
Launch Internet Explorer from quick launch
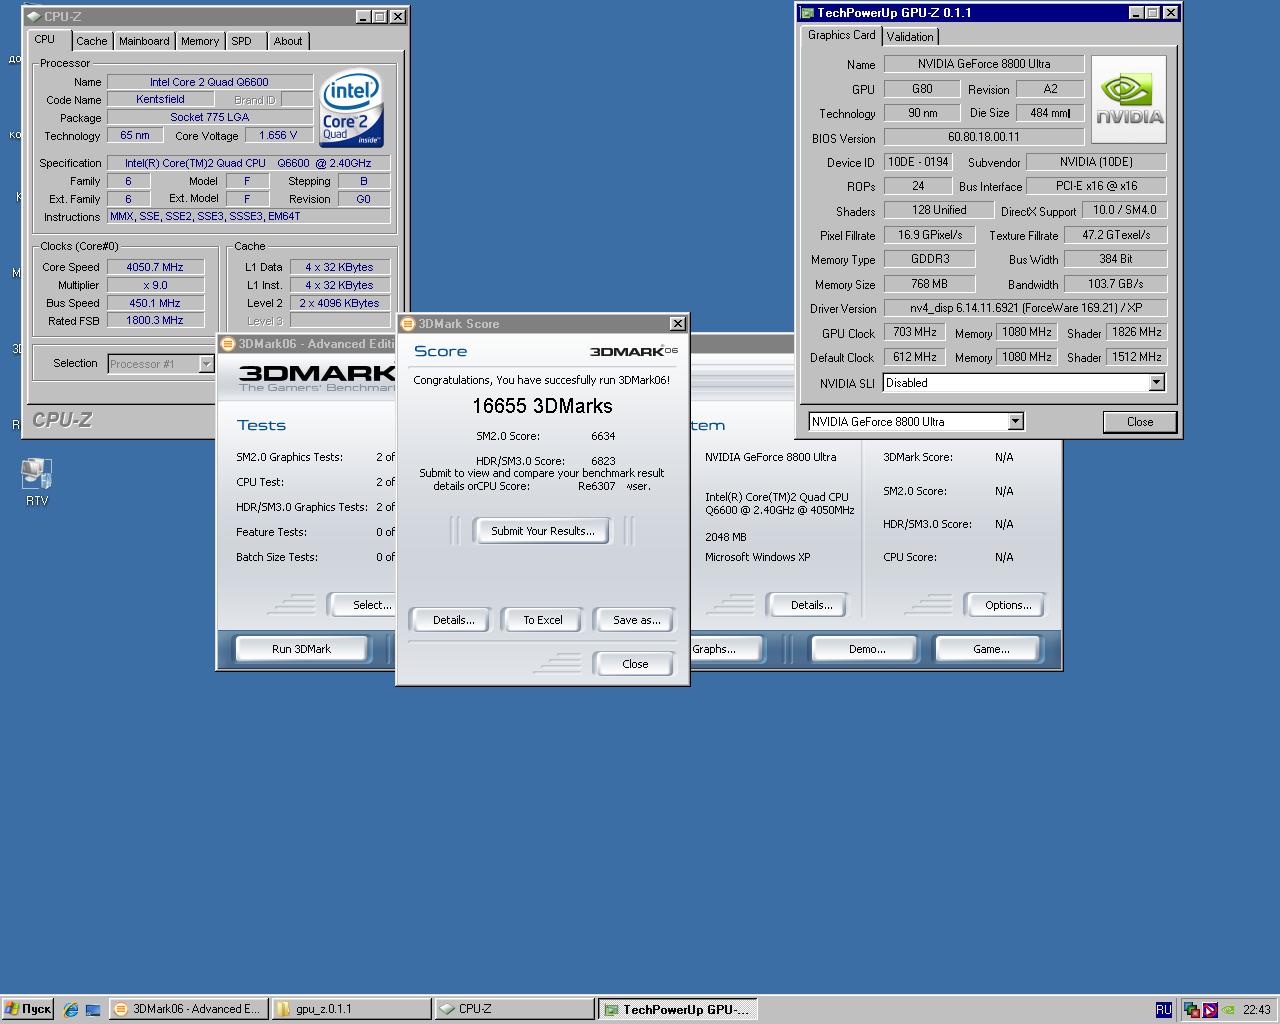pyautogui.click(x=70, y=1009)
